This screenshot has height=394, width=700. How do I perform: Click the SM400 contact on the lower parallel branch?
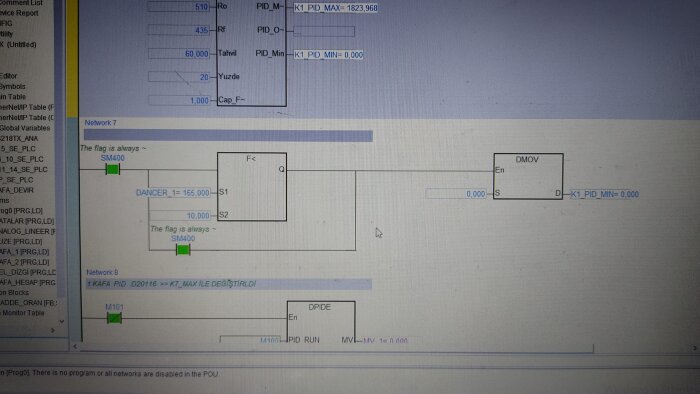(x=183, y=250)
